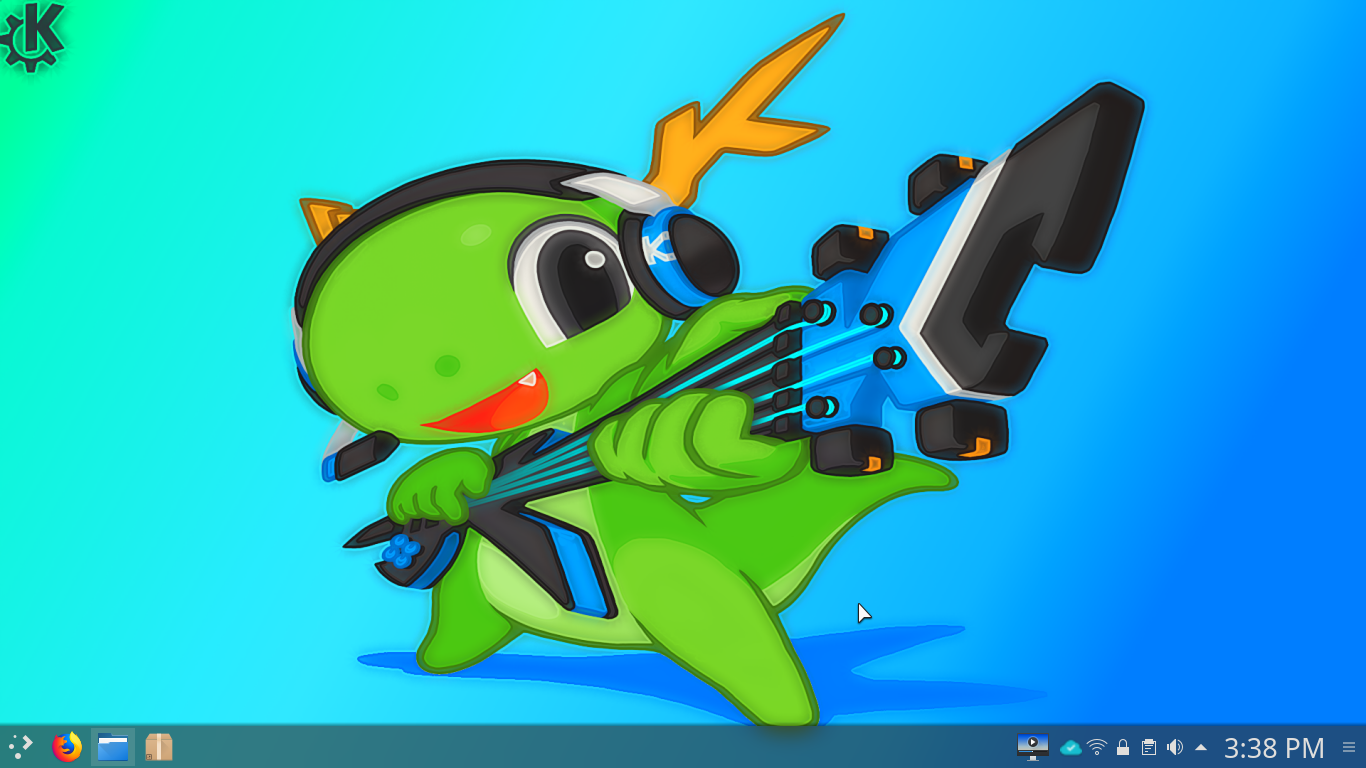The width and height of the screenshot is (1366, 768).
Task: Launch Firefox from the taskbar
Action: (67, 746)
